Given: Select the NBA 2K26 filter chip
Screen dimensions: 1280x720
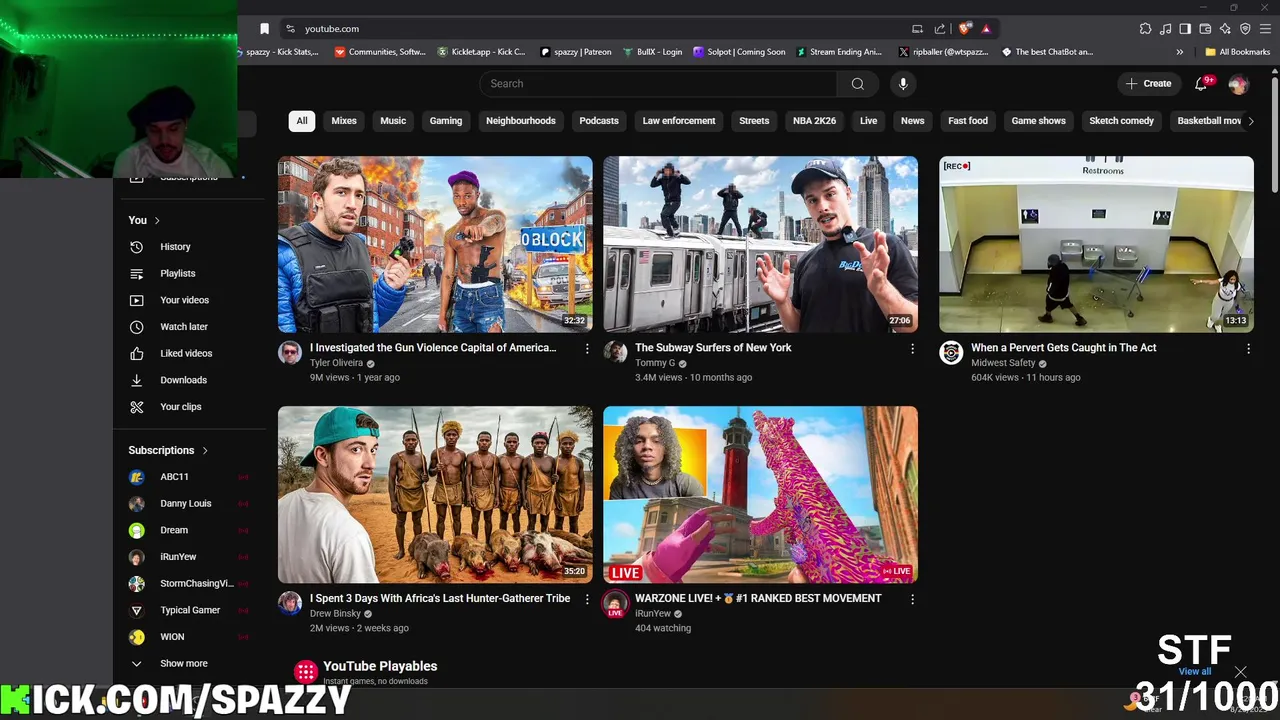Looking at the screenshot, I should click(x=814, y=121).
